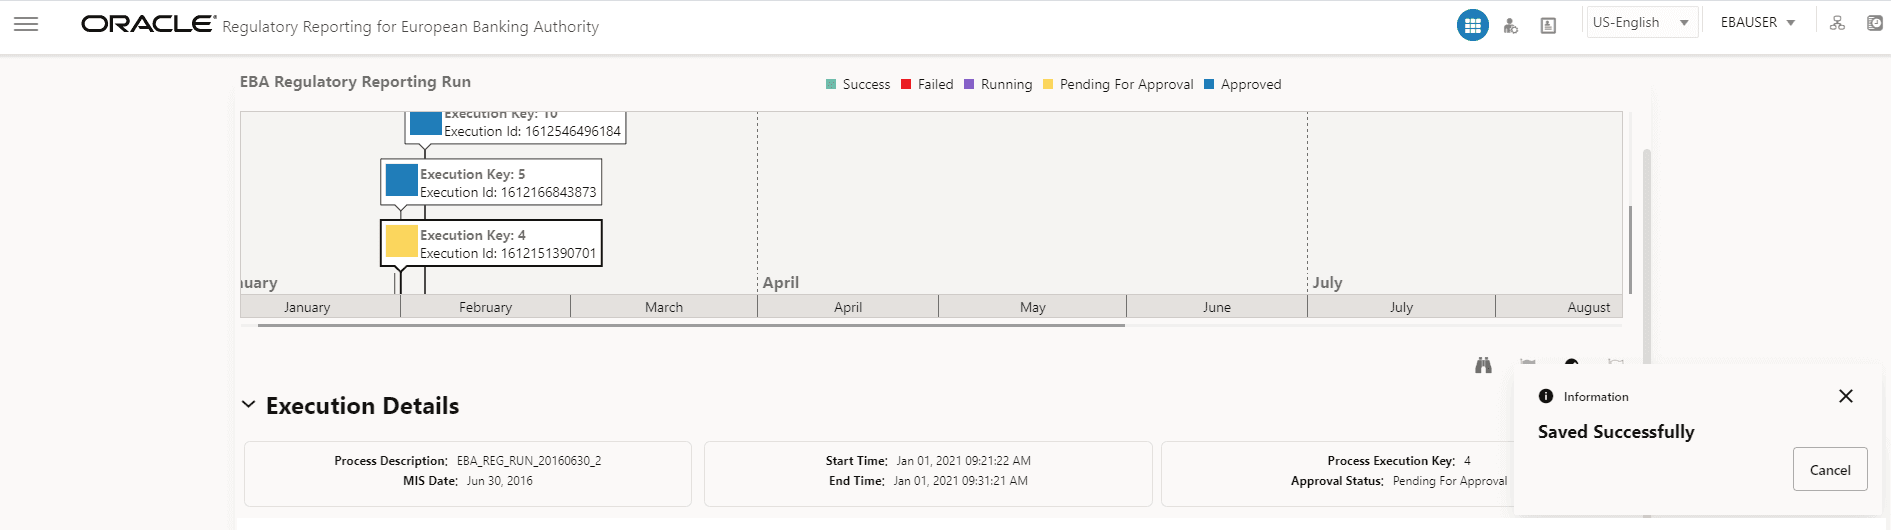Click Cancel in the Information popup

tap(1830, 469)
